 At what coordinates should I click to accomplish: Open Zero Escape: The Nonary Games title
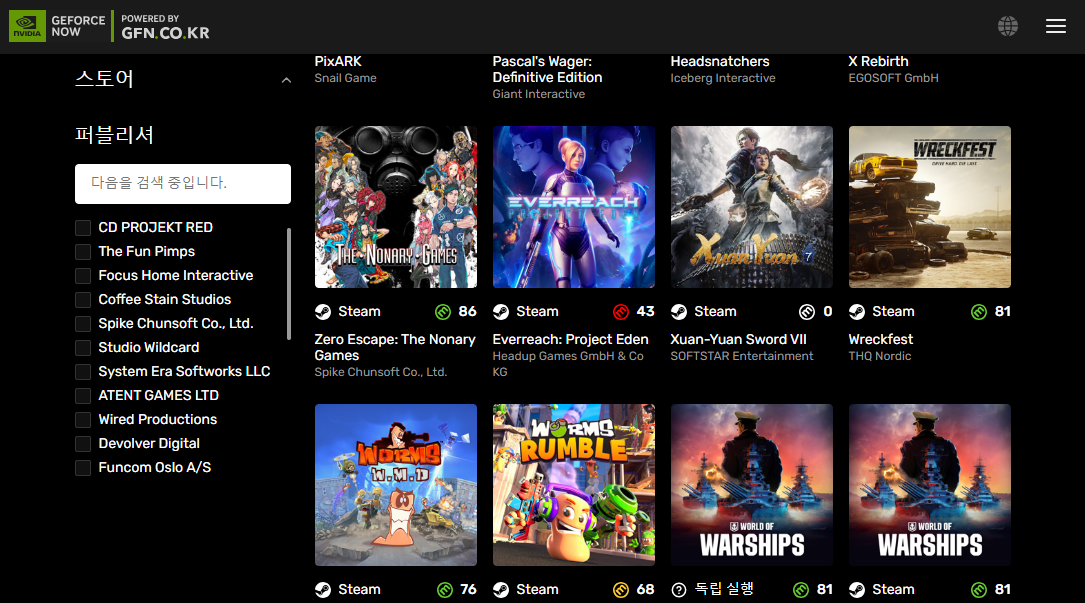(x=395, y=348)
